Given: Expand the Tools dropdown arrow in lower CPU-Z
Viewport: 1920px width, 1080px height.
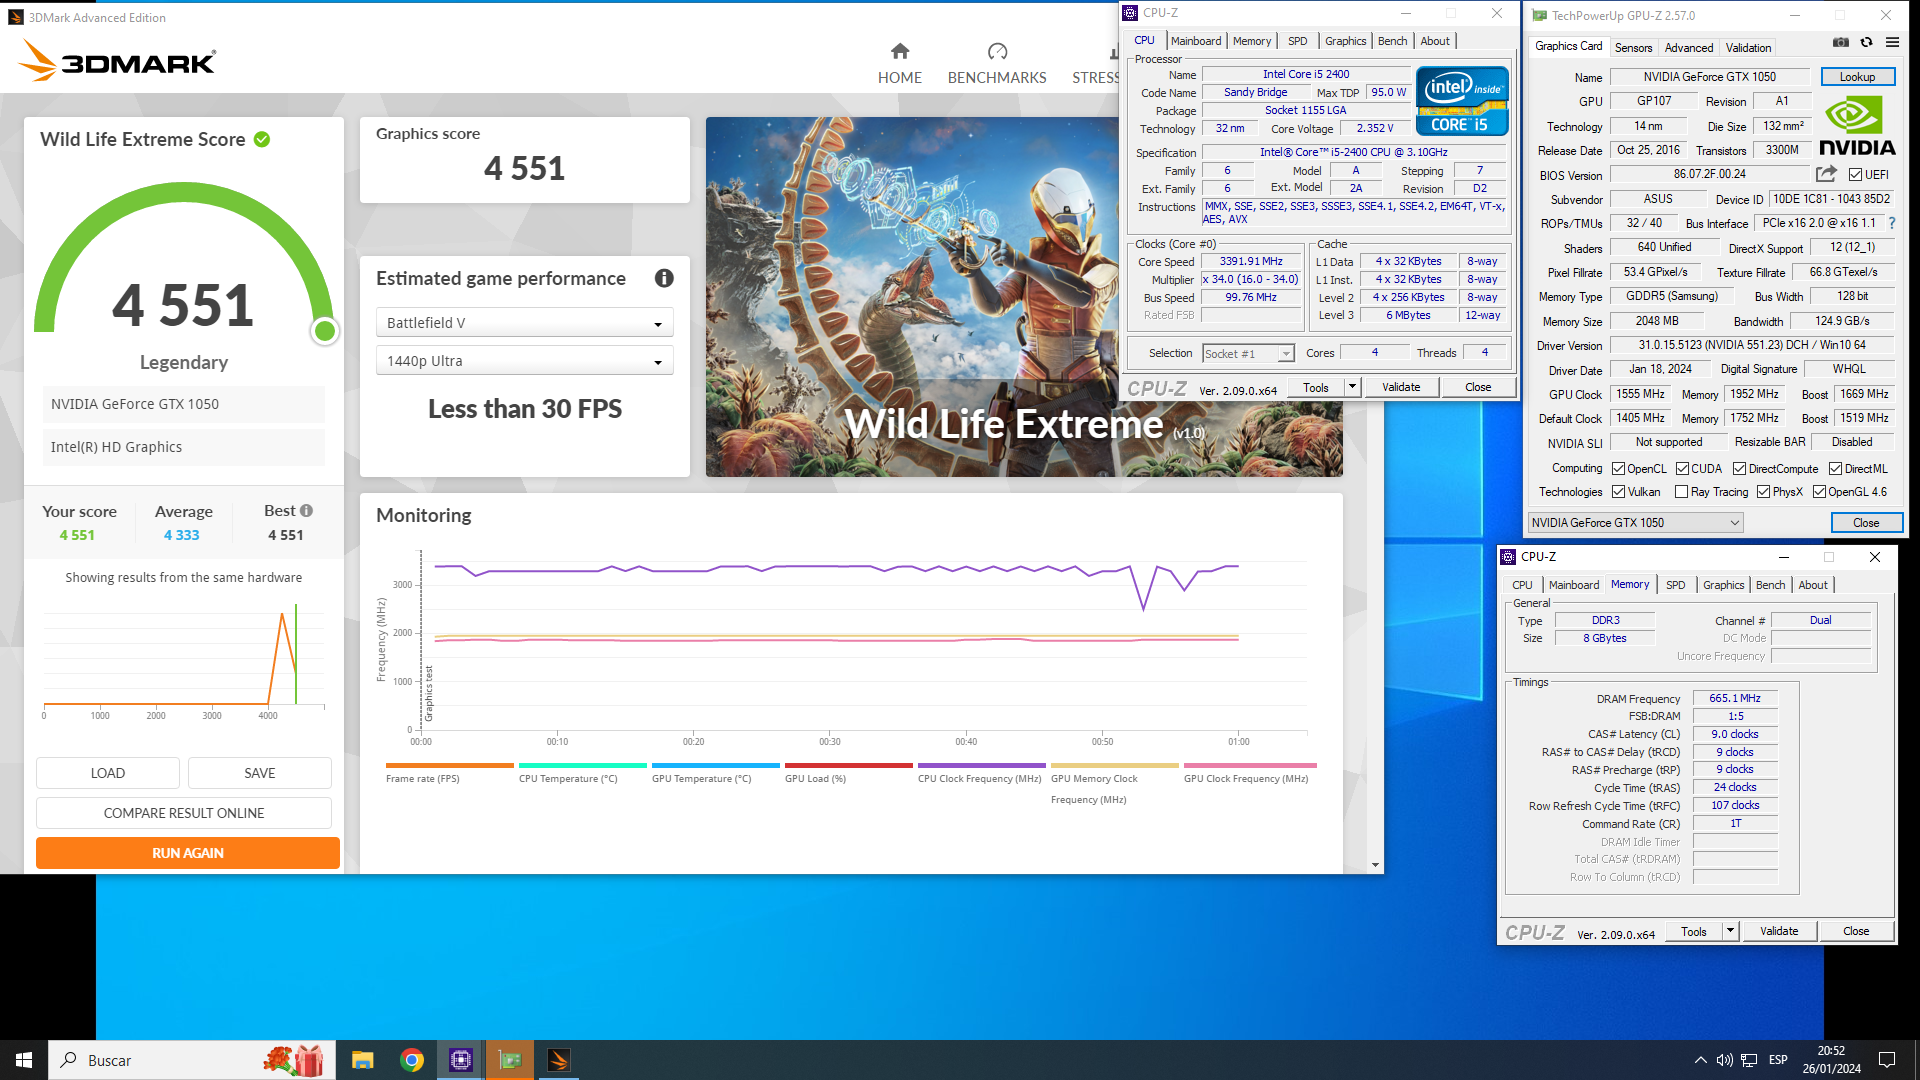Looking at the screenshot, I should pyautogui.click(x=1730, y=931).
